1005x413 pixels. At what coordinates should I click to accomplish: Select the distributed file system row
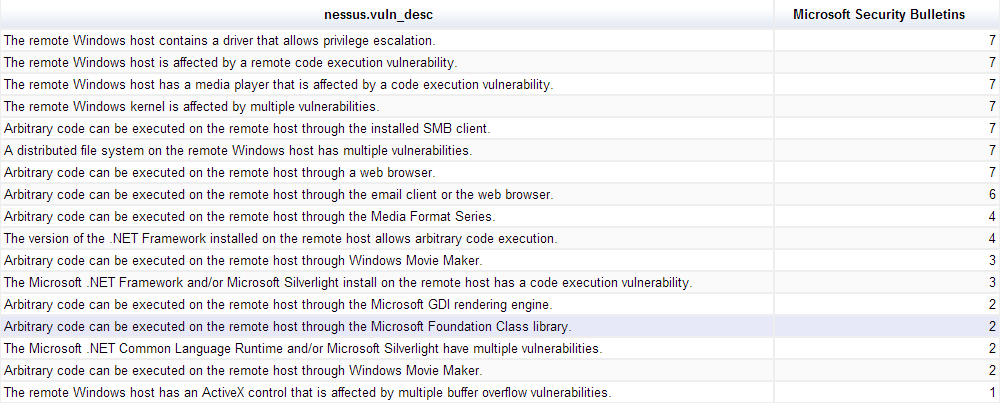pos(500,151)
